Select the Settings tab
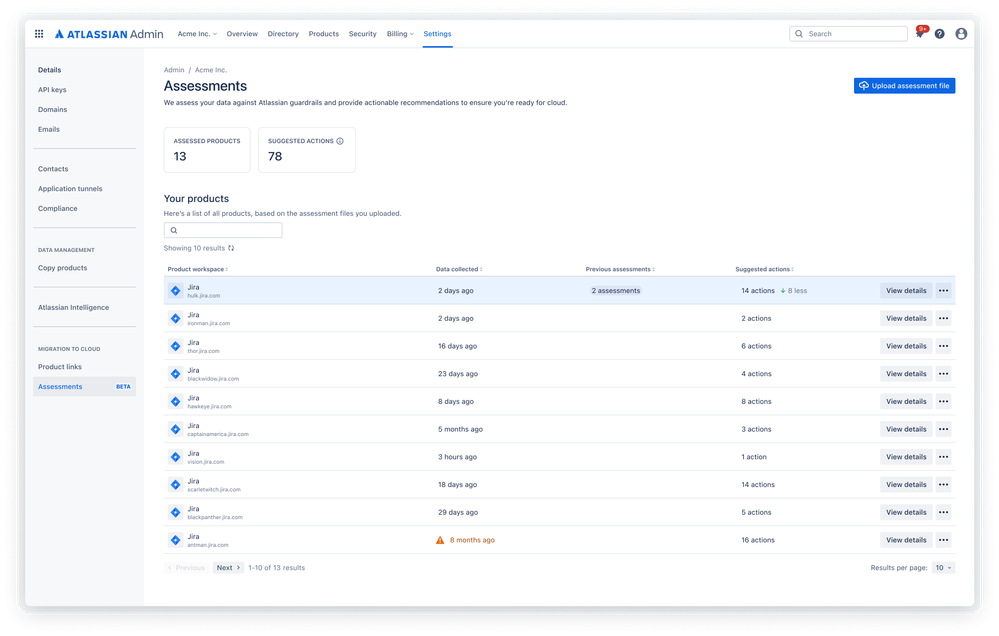999x636 pixels. (437, 34)
